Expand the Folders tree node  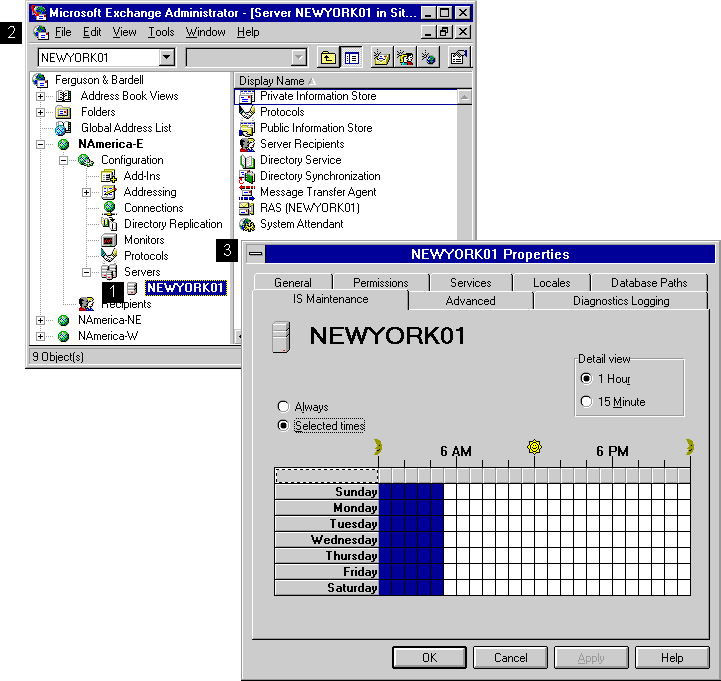coord(40,112)
